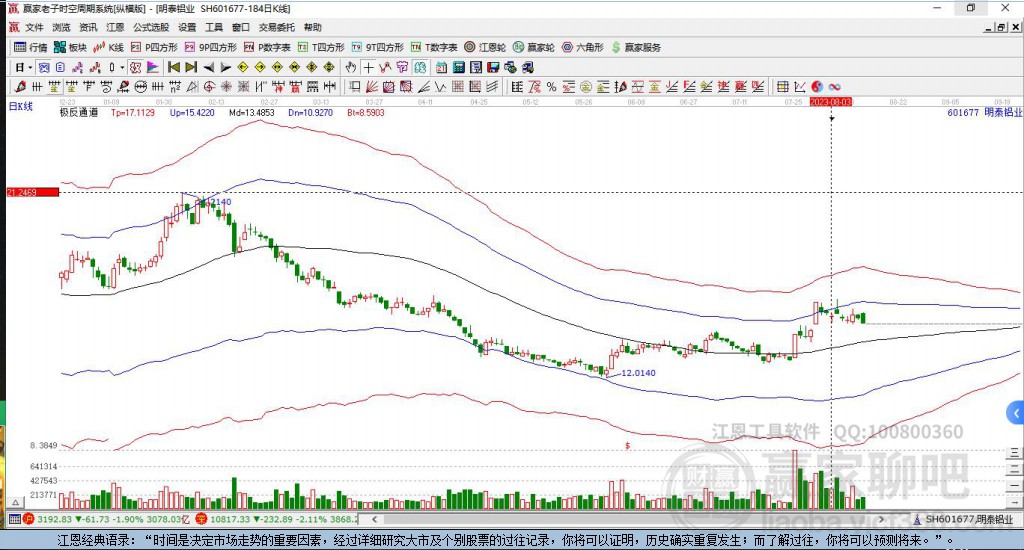Expand the candlestick style dropdown arrow

[121, 67]
